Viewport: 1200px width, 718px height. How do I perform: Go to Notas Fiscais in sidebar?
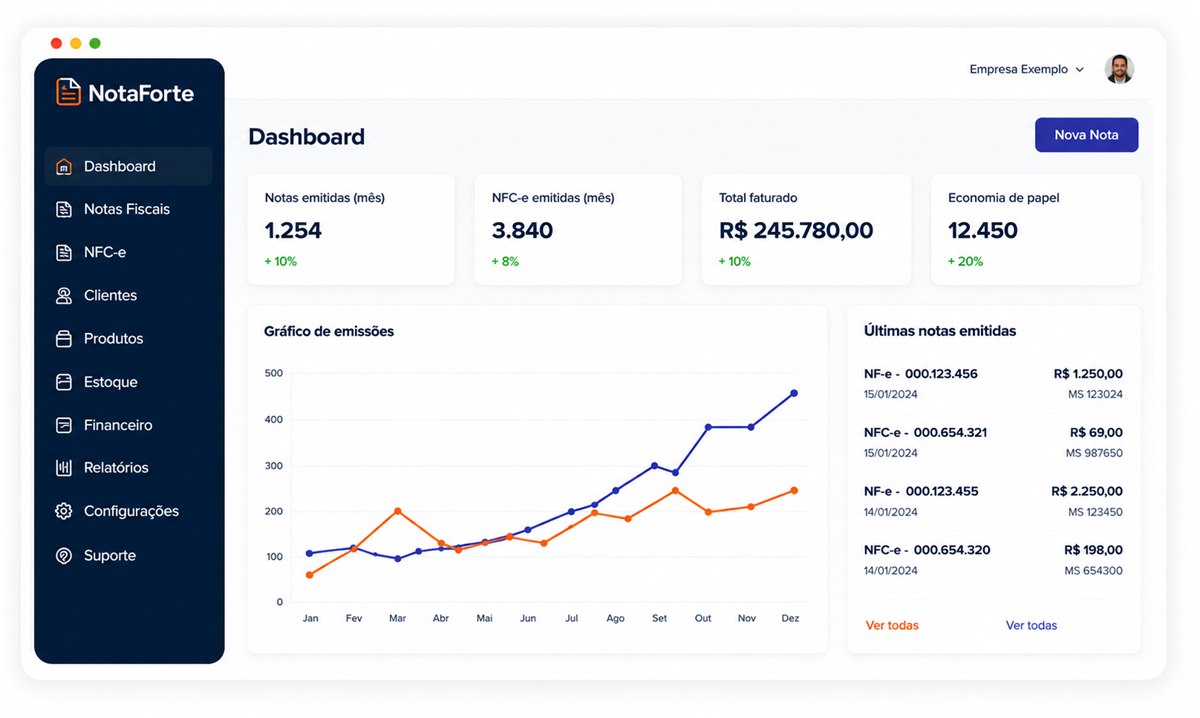(128, 209)
